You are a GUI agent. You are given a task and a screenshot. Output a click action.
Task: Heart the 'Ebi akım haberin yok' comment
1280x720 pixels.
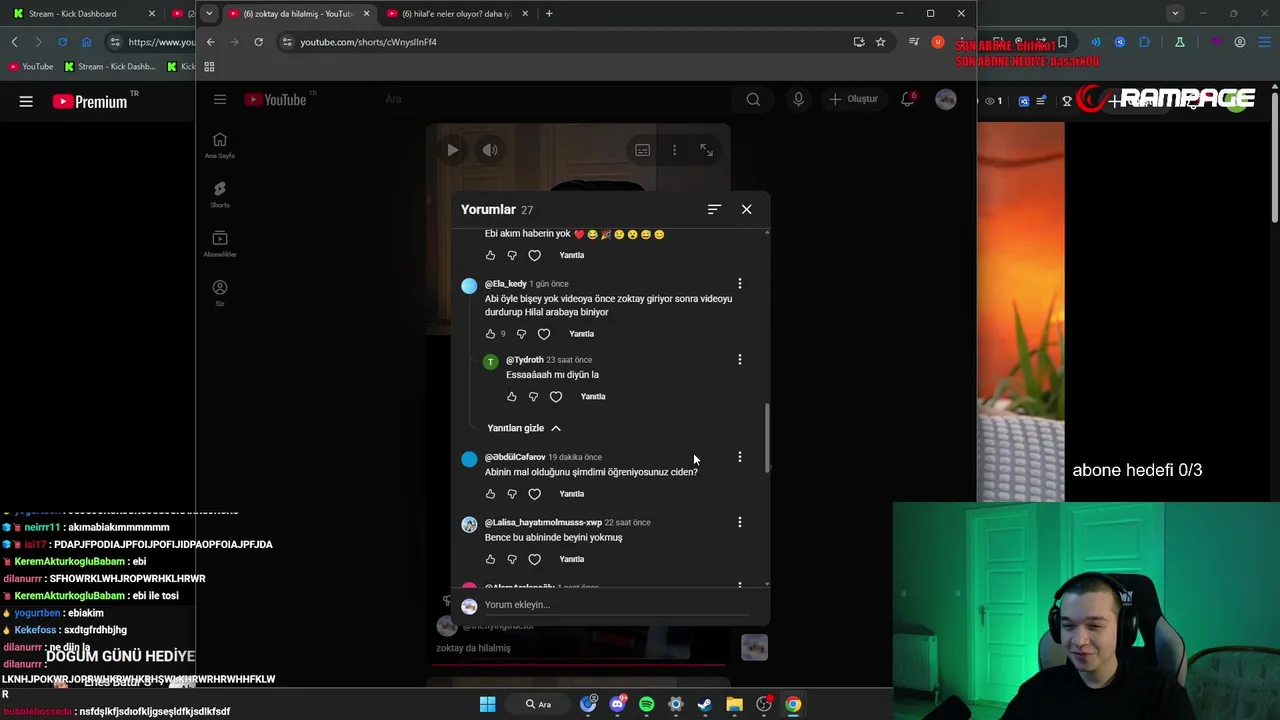tap(534, 255)
